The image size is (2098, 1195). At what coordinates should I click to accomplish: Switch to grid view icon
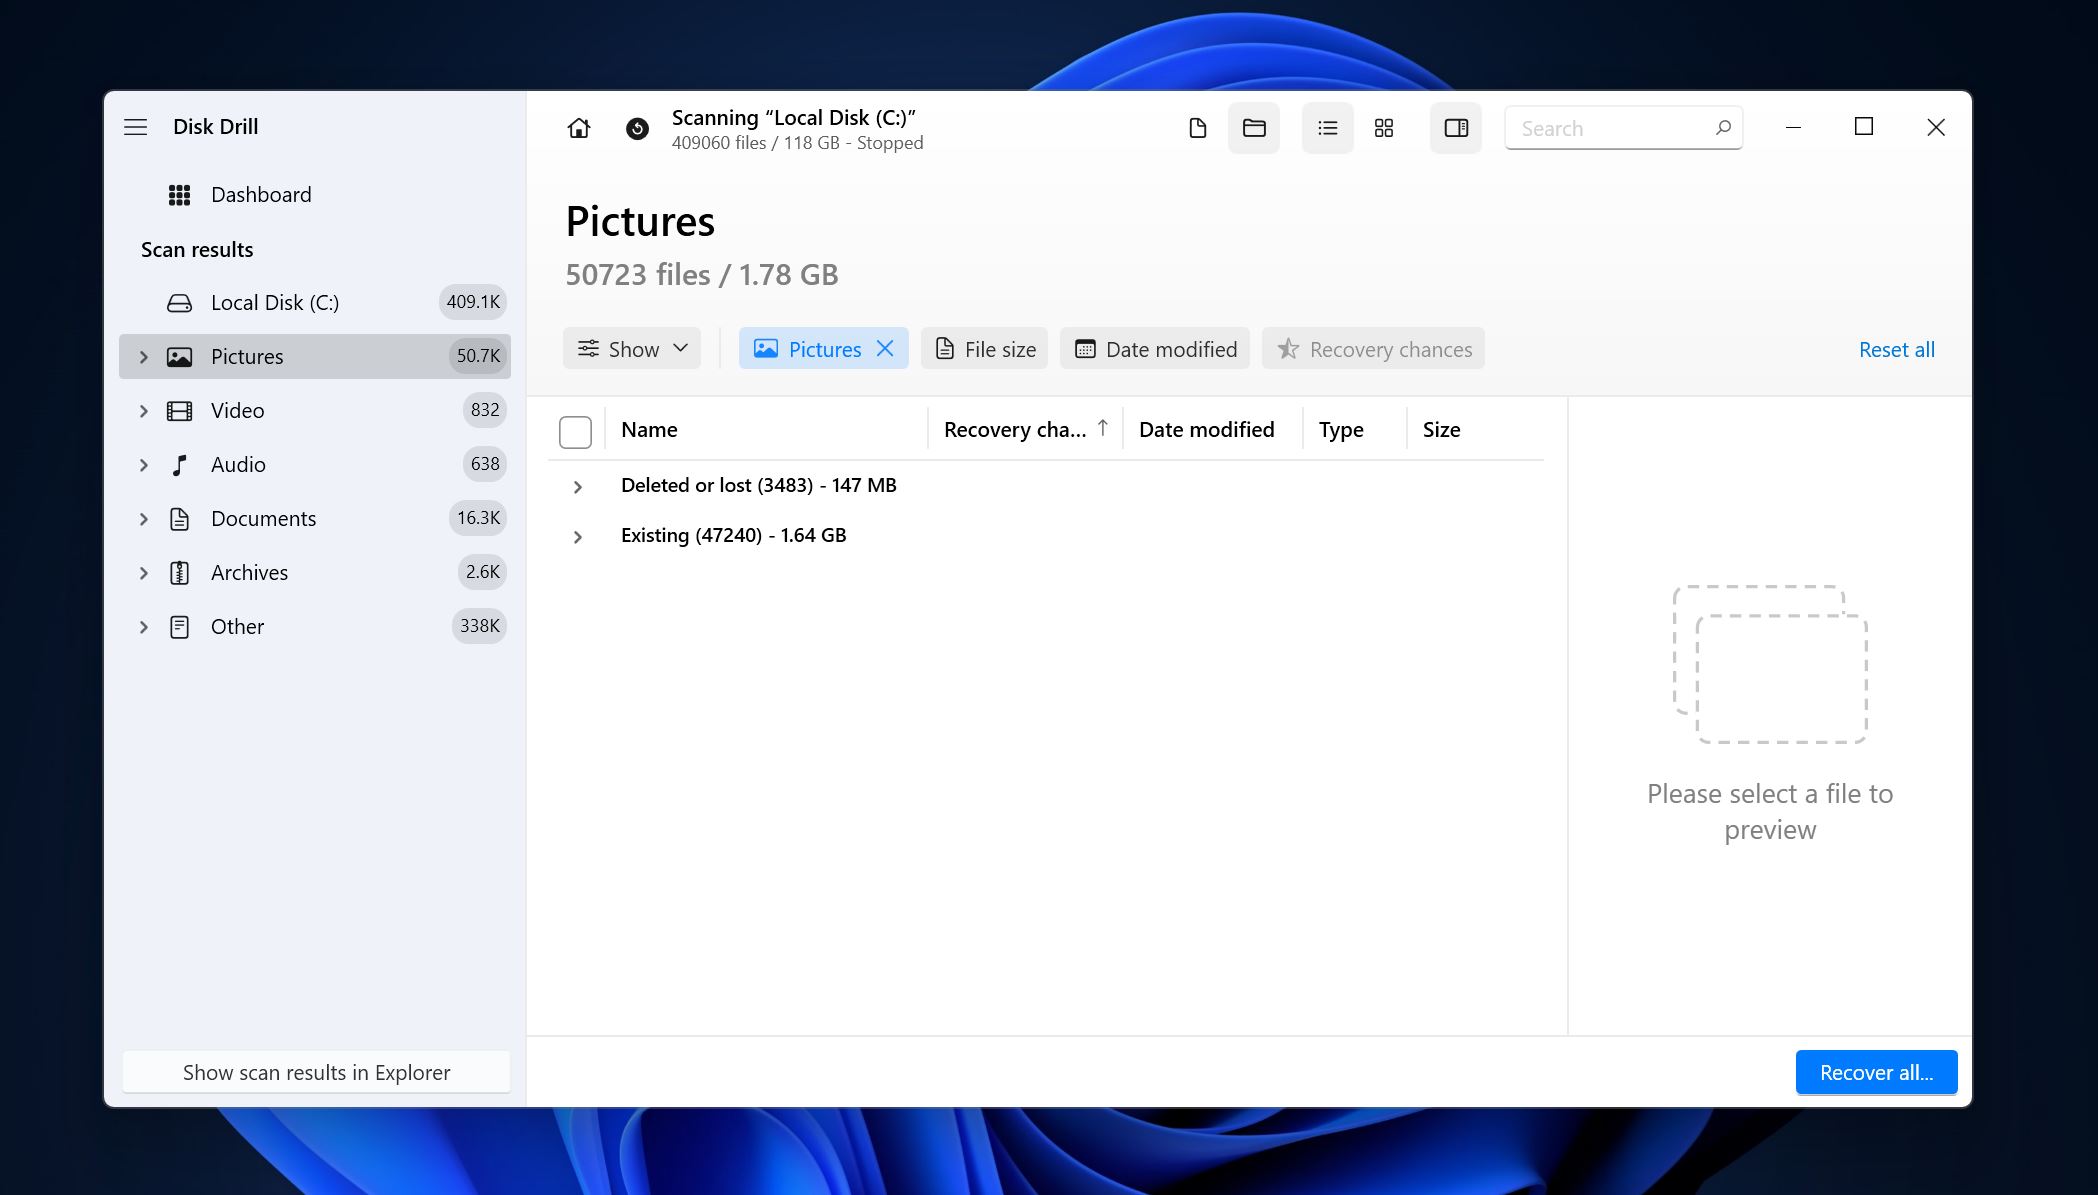tap(1383, 127)
